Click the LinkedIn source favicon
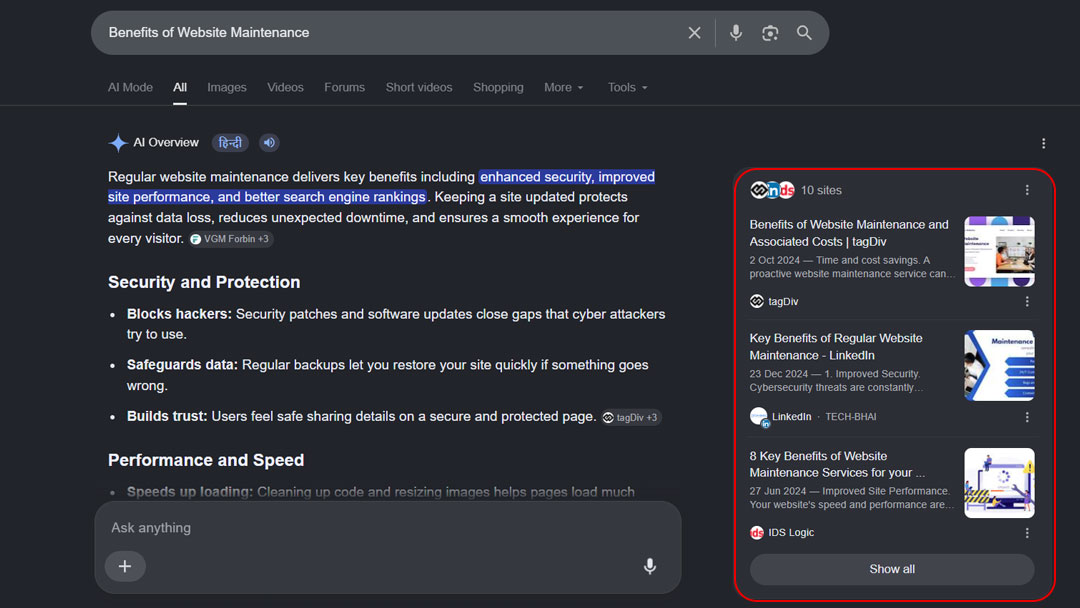The width and height of the screenshot is (1080, 608). (x=759, y=417)
